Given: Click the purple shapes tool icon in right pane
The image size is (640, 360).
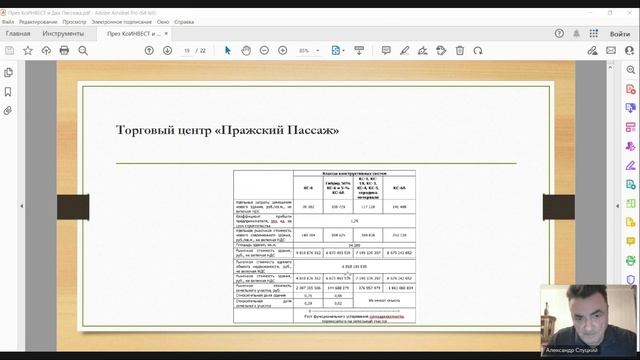Looking at the screenshot, I should pos(631,147).
